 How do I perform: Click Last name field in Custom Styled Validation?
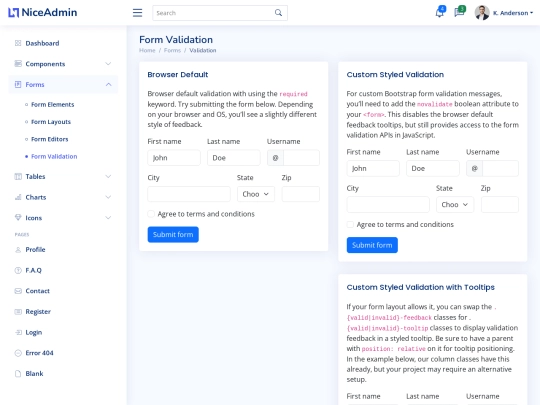click(433, 168)
